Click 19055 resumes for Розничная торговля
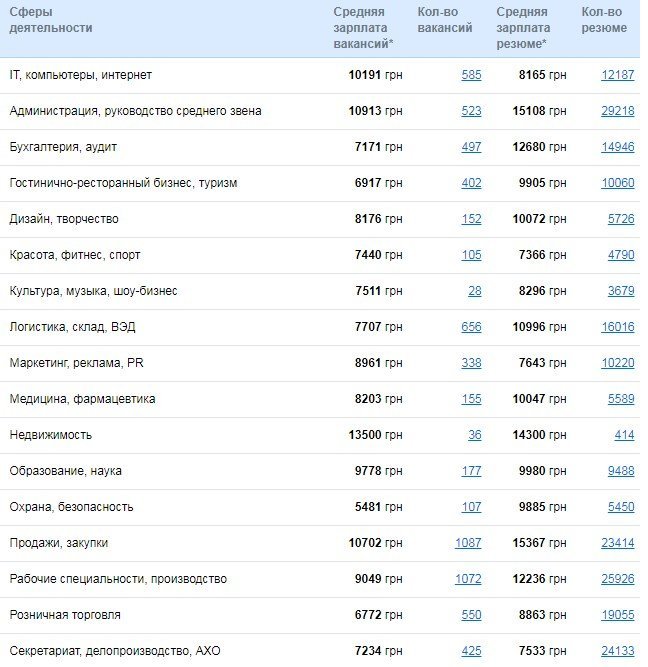This screenshot has width=648, height=667. pos(617,615)
